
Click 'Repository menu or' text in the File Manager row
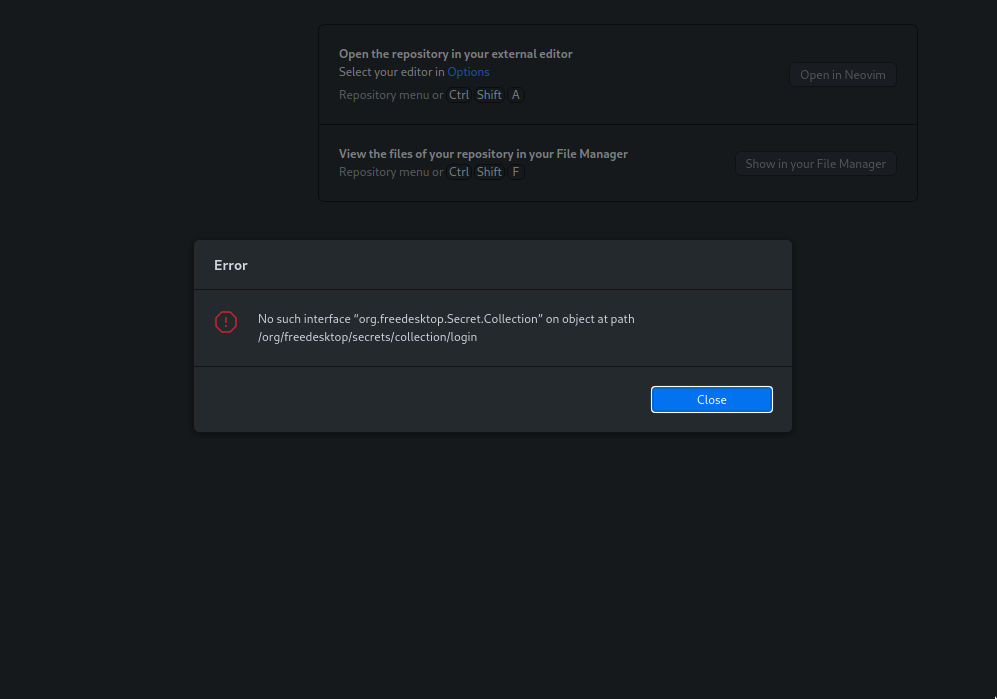tap(391, 171)
